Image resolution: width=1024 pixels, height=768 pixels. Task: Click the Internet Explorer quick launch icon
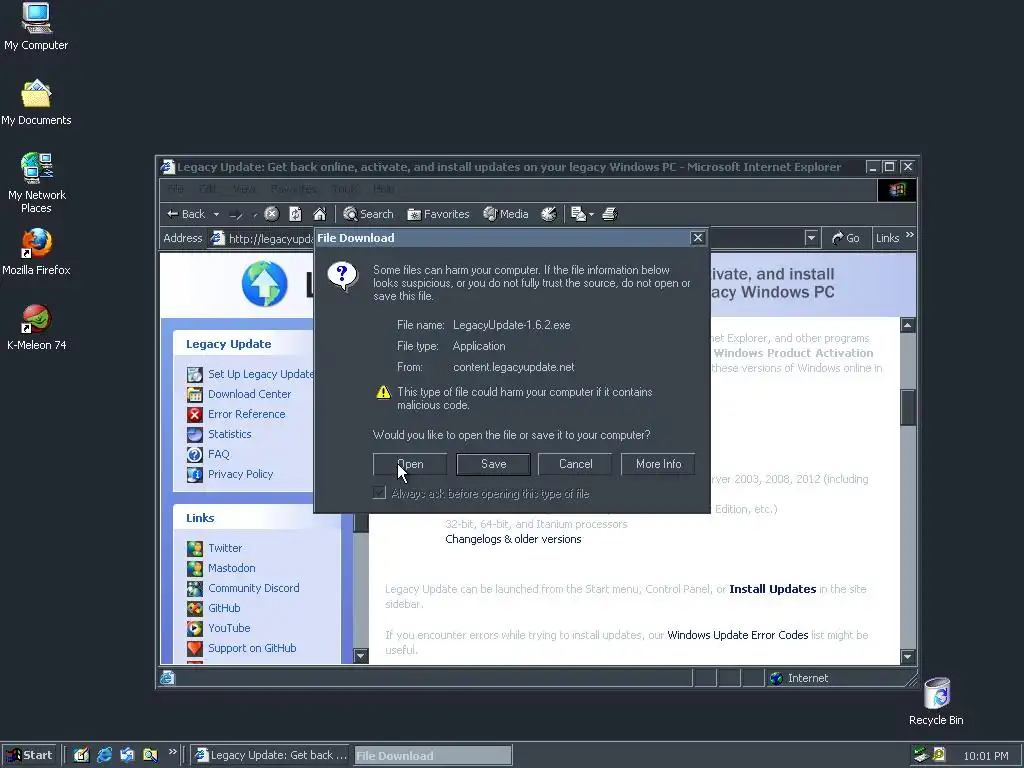104,755
